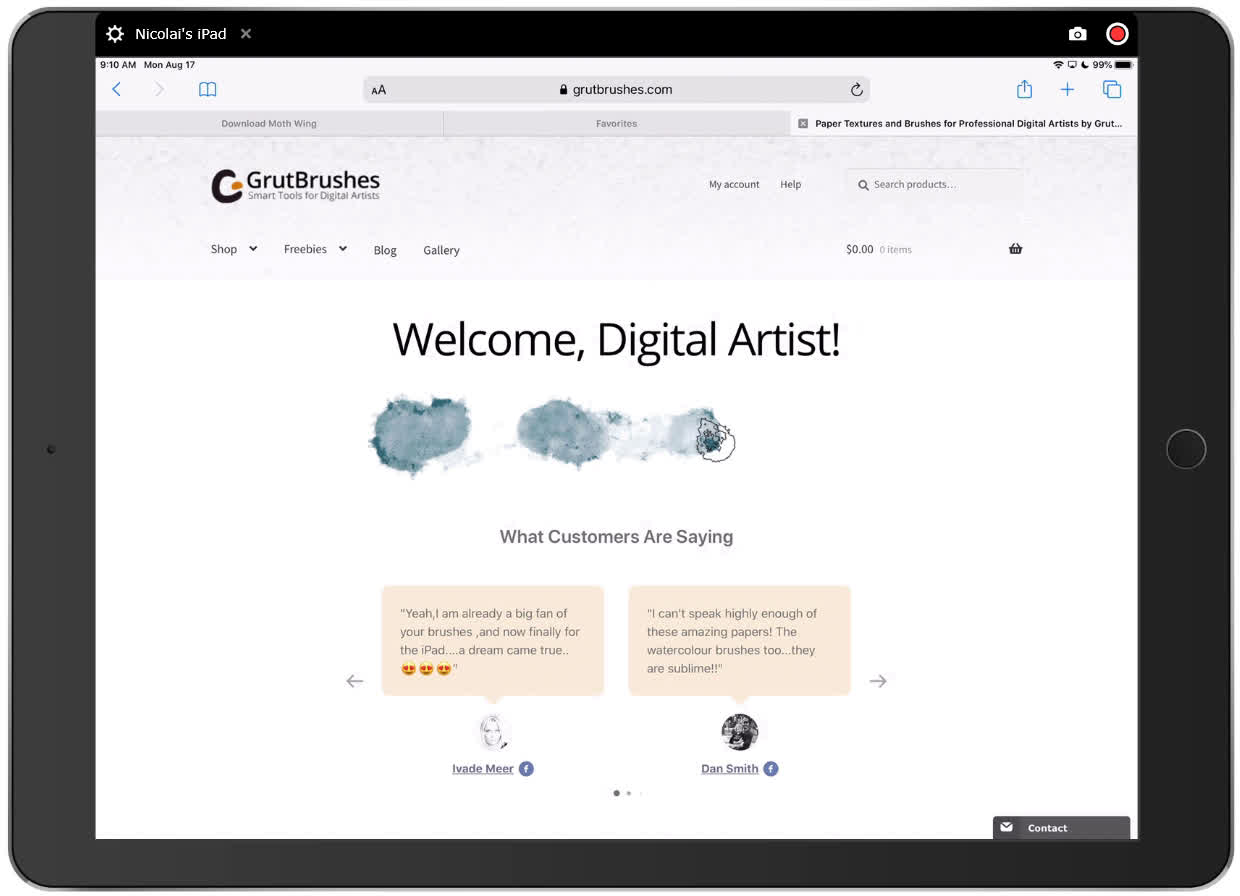Open the GrutBrushes shopping cart

1015,248
